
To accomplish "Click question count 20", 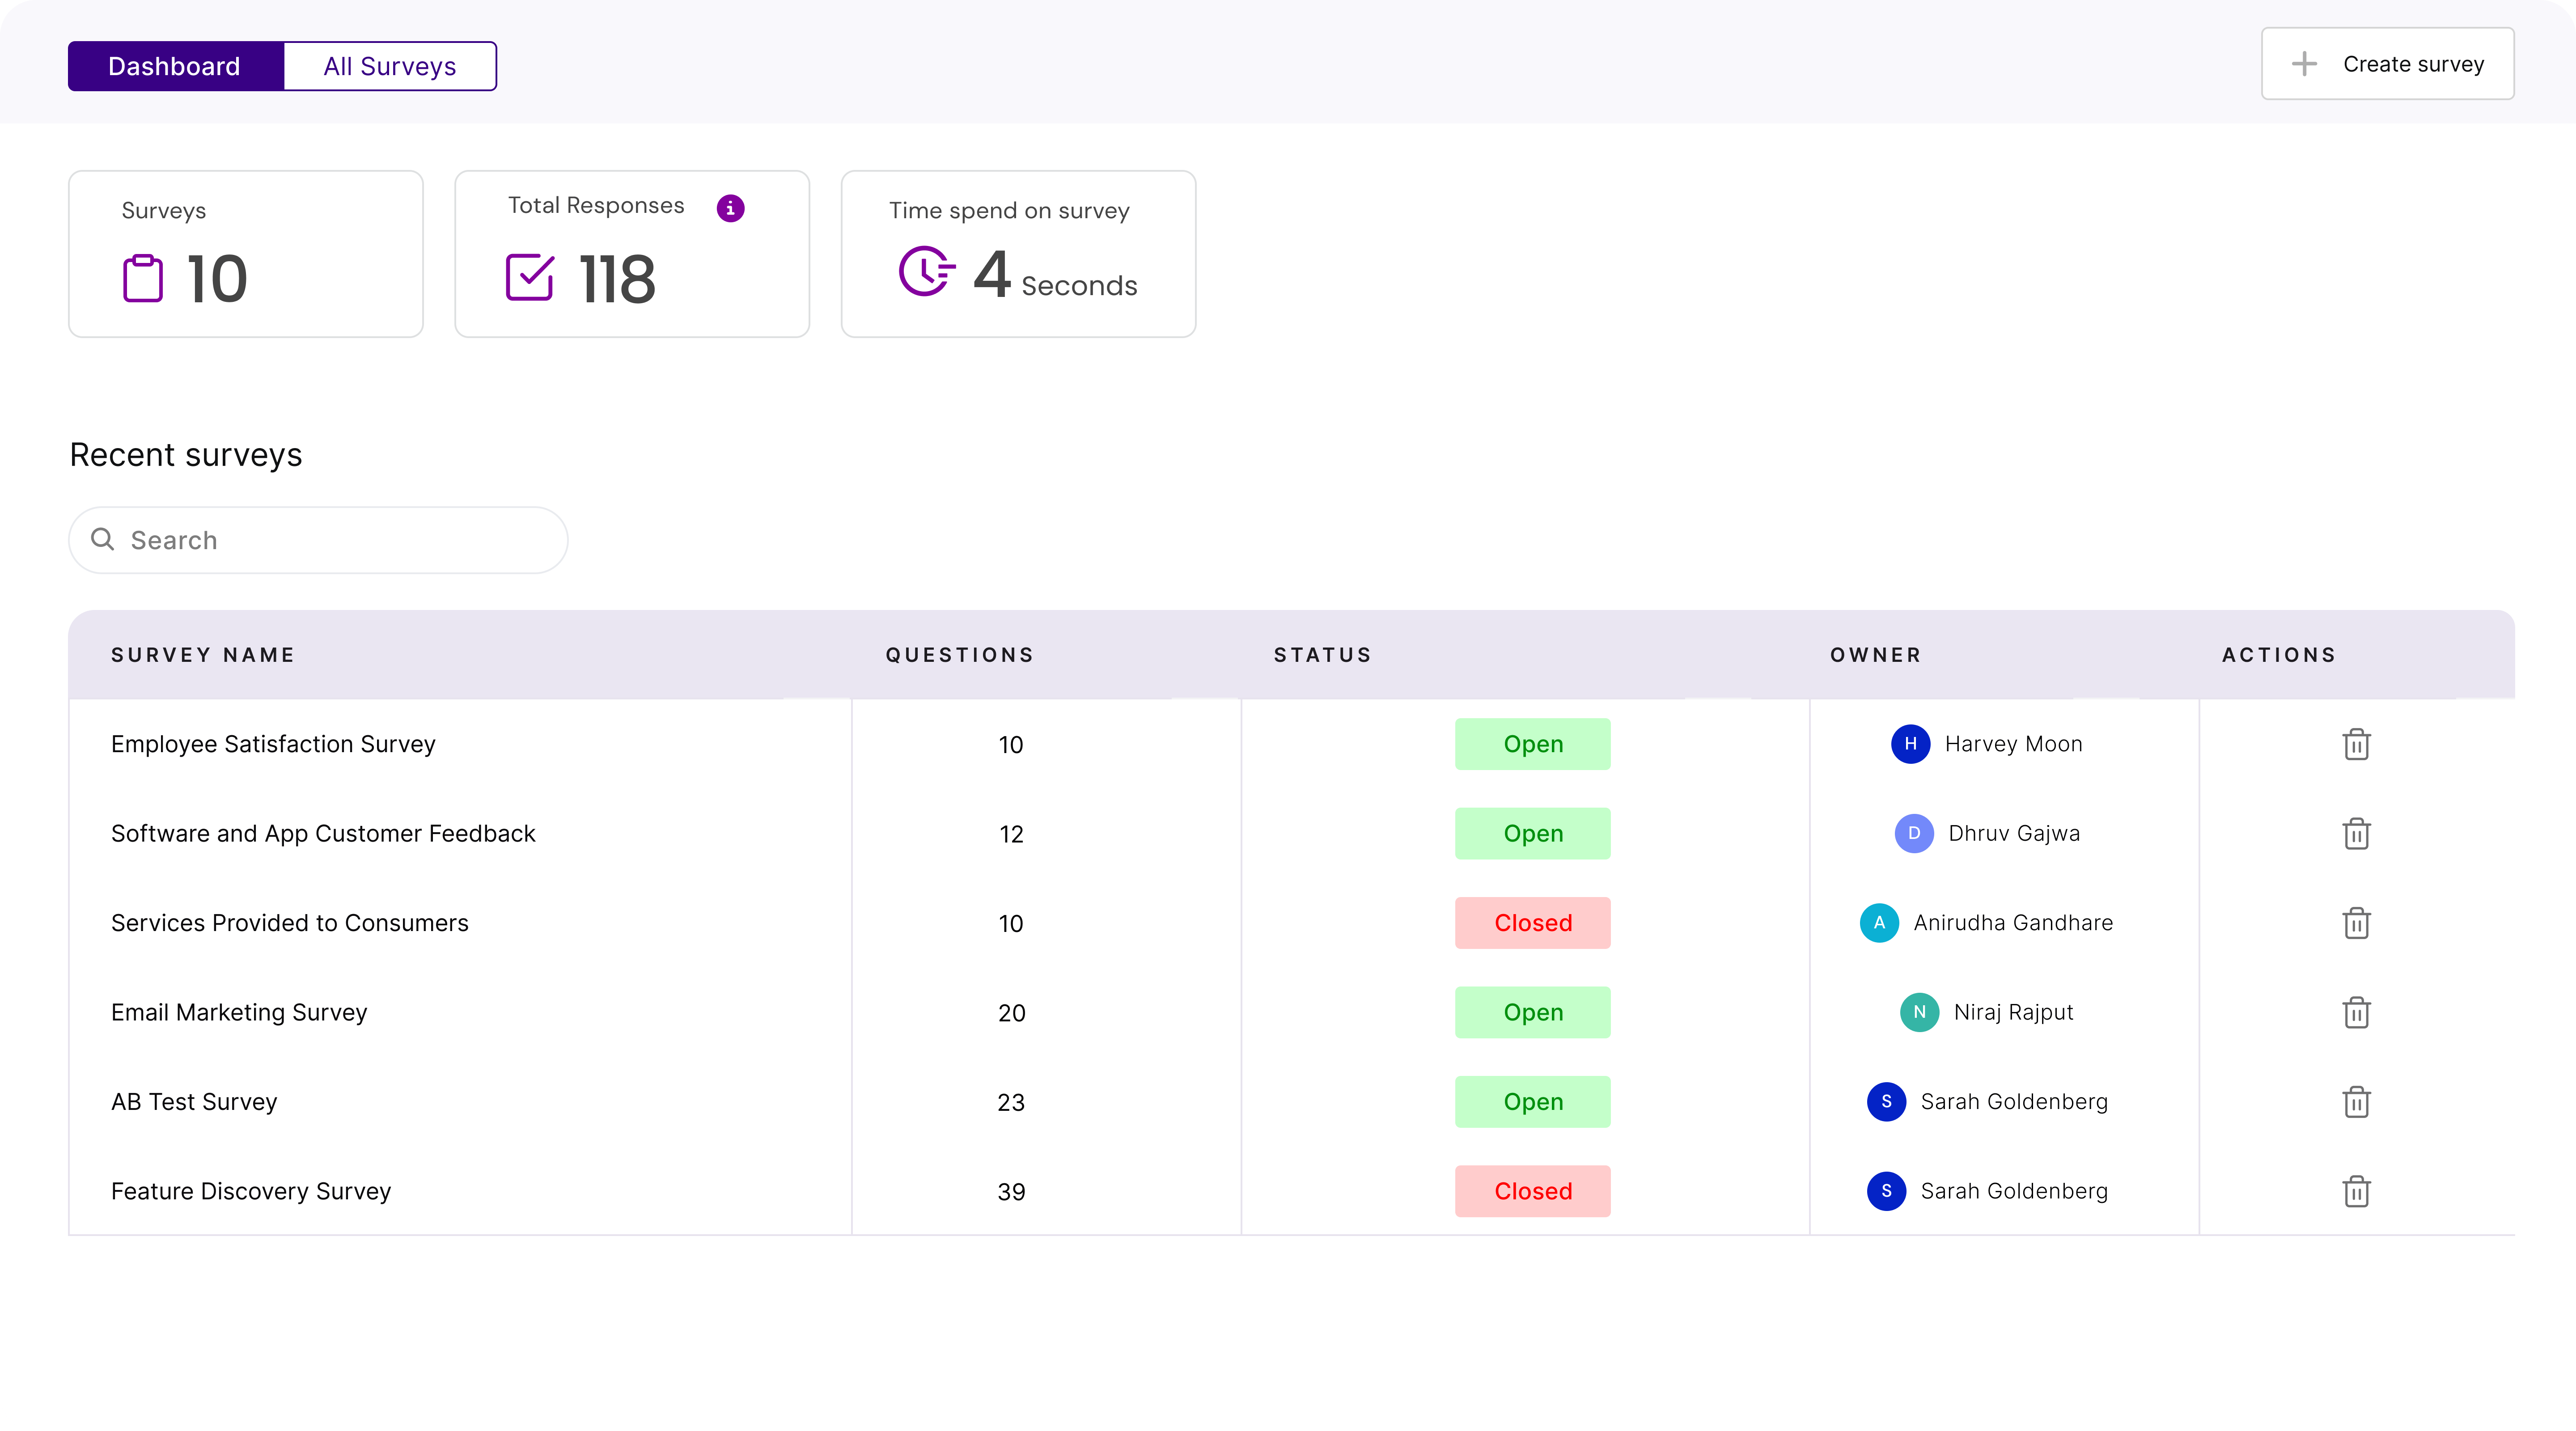I will pyautogui.click(x=1011, y=1013).
